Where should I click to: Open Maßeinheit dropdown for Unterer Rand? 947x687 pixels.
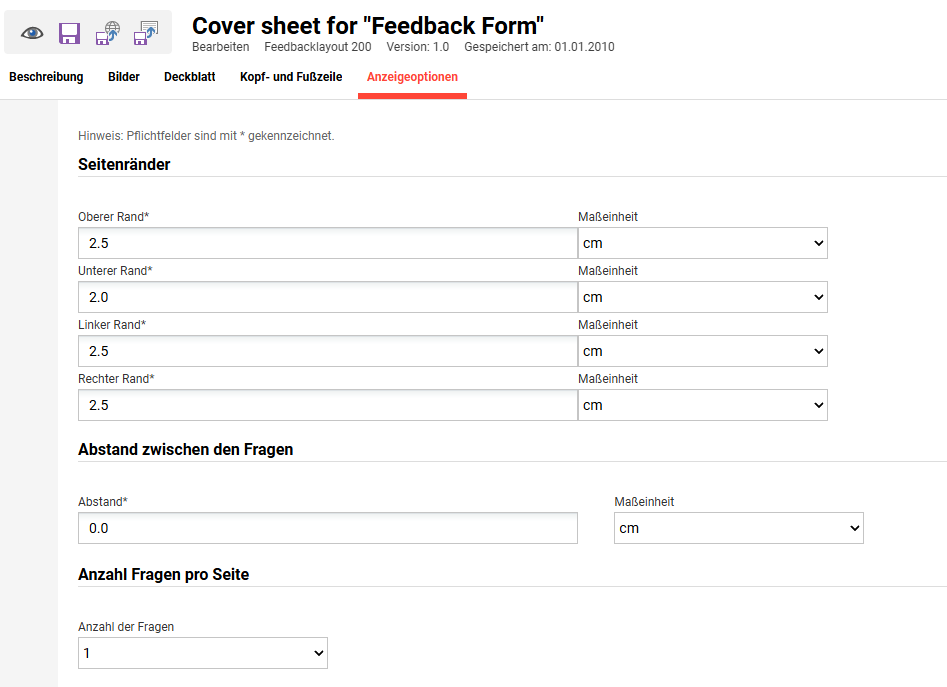pyautogui.click(x=702, y=297)
